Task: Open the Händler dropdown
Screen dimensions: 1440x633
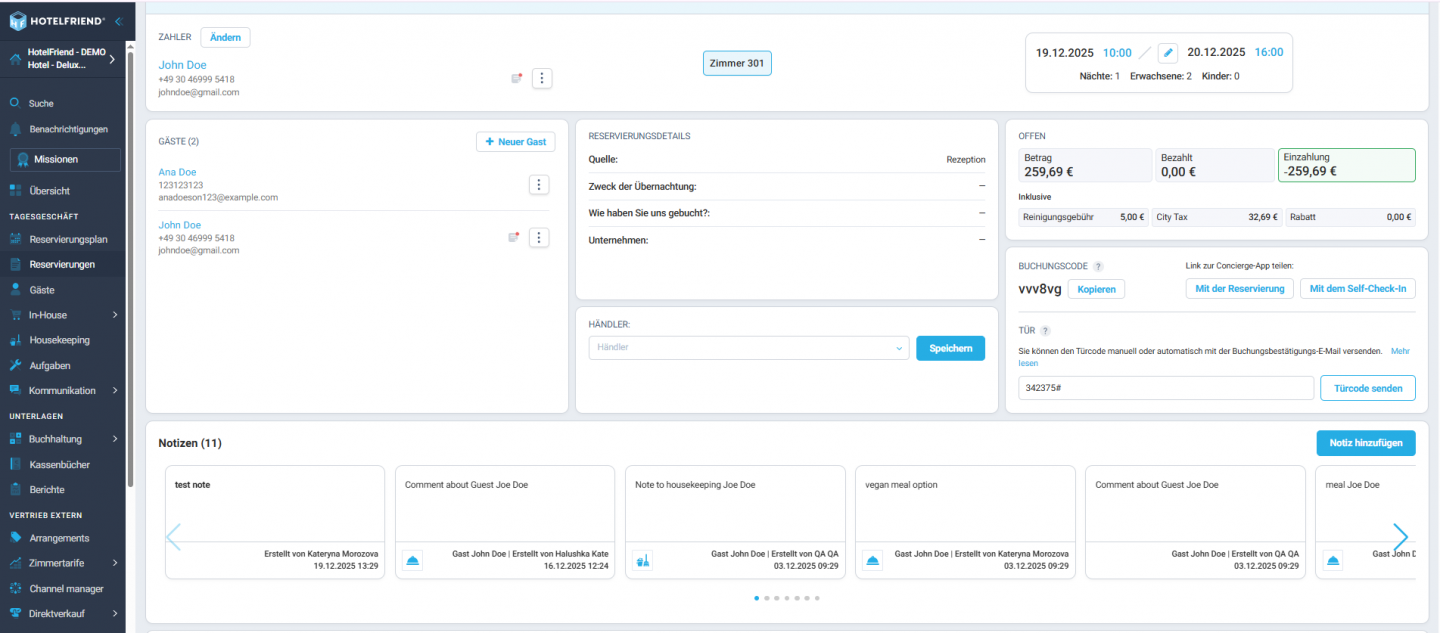Action: [x=748, y=348]
